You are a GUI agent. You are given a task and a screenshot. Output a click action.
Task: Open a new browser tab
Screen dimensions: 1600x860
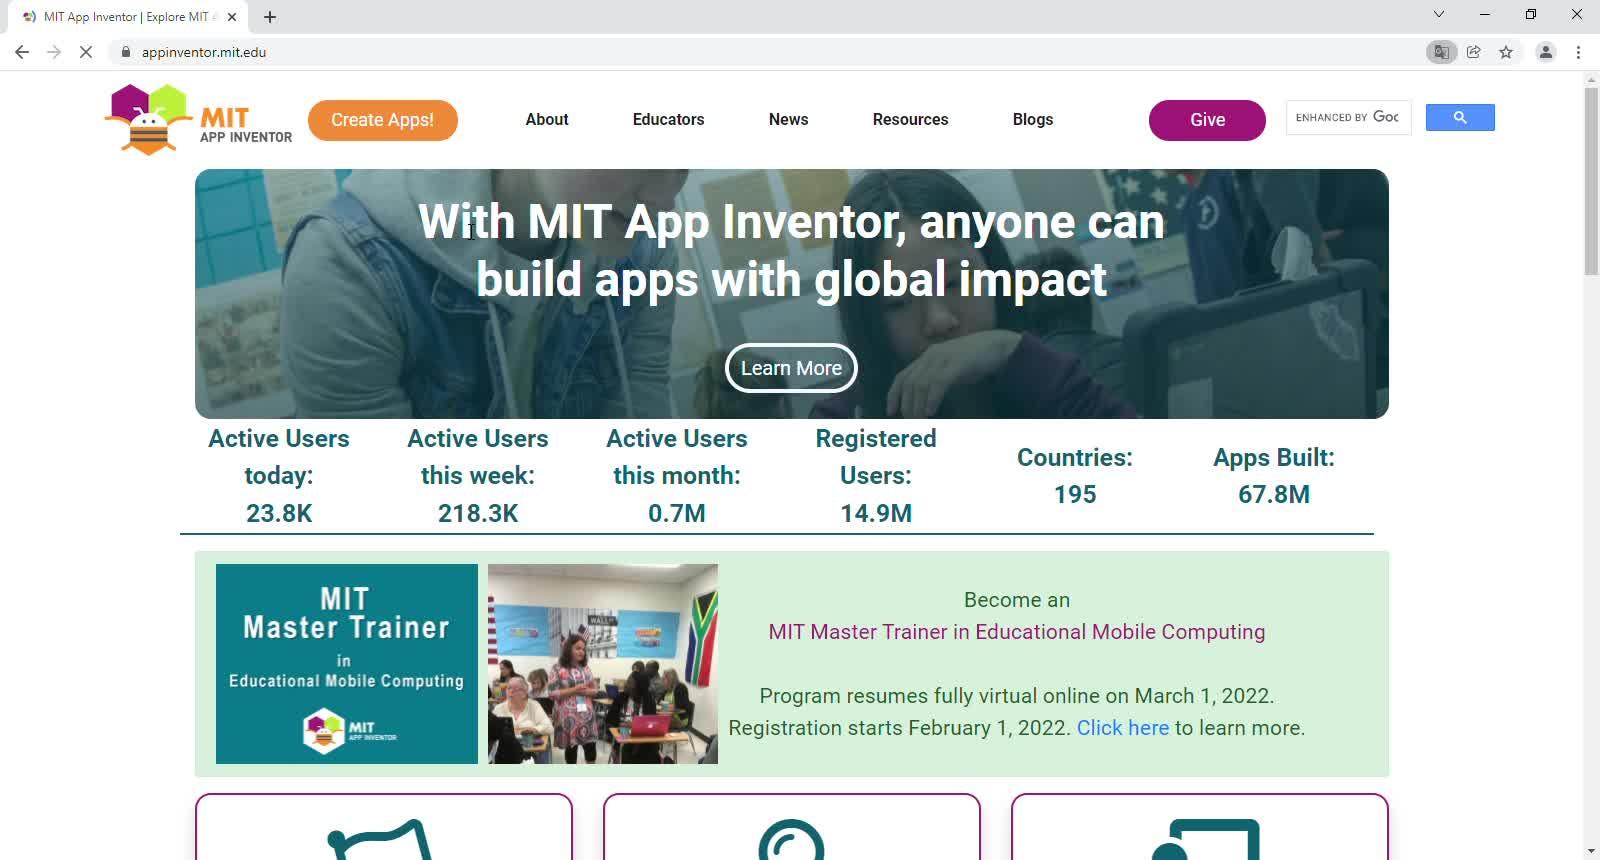click(x=270, y=17)
